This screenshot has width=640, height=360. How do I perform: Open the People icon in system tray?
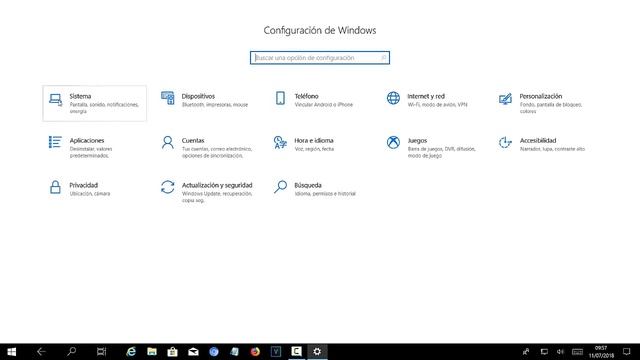coord(526,351)
